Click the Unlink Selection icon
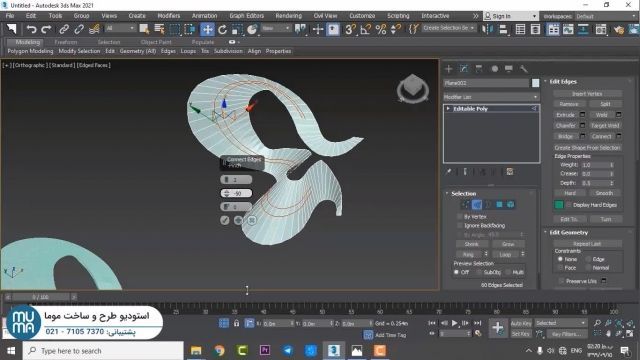 tap(79, 29)
